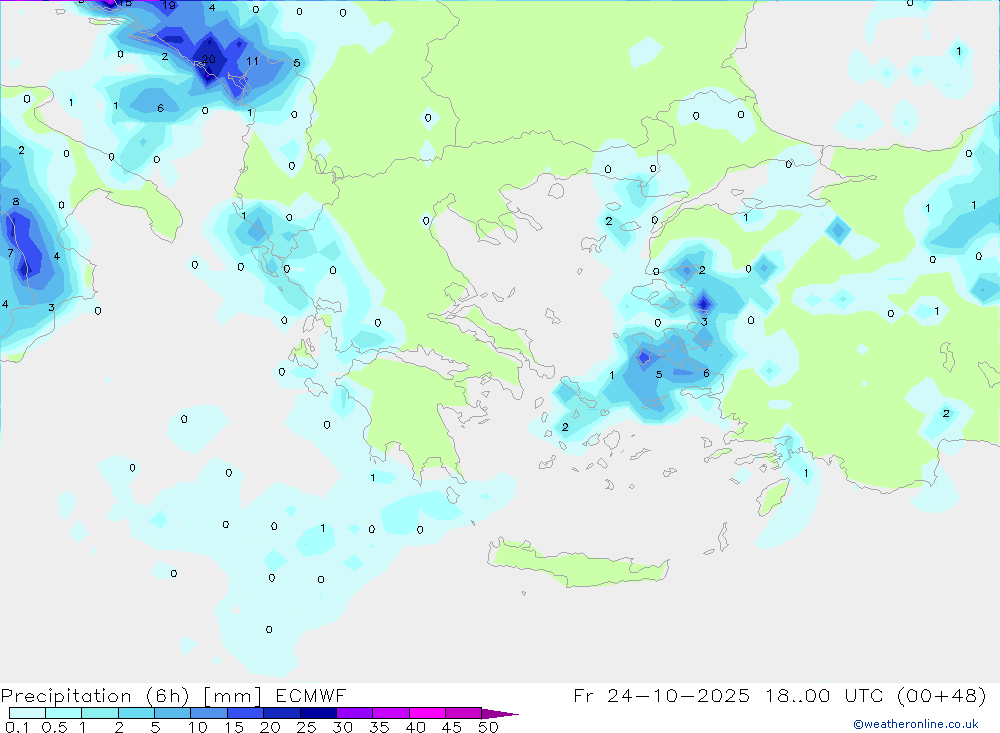The width and height of the screenshot is (1000, 733).
Task: Pick the 2–5 mm legend color swatch
Action: click(136, 713)
